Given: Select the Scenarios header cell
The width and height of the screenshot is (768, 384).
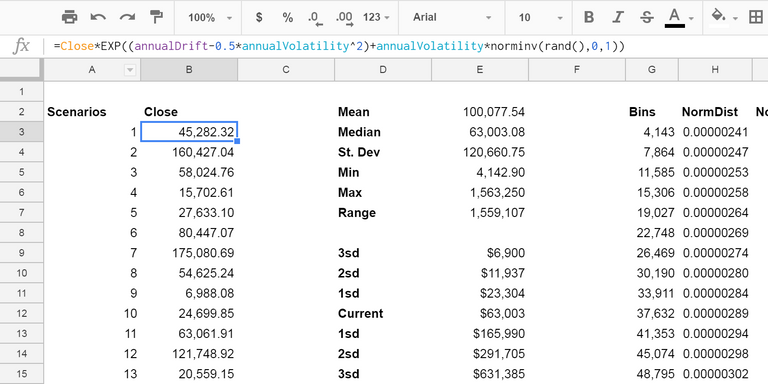Looking at the screenshot, I should pos(92,112).
